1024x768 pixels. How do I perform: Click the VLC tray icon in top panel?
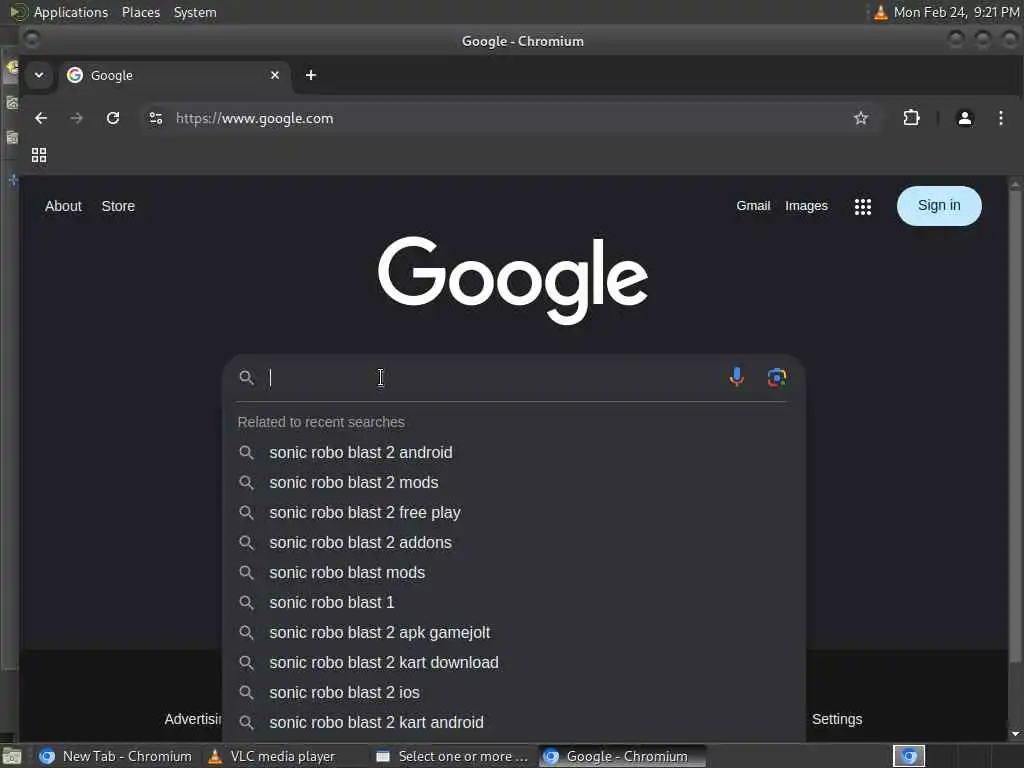[880, 12]
